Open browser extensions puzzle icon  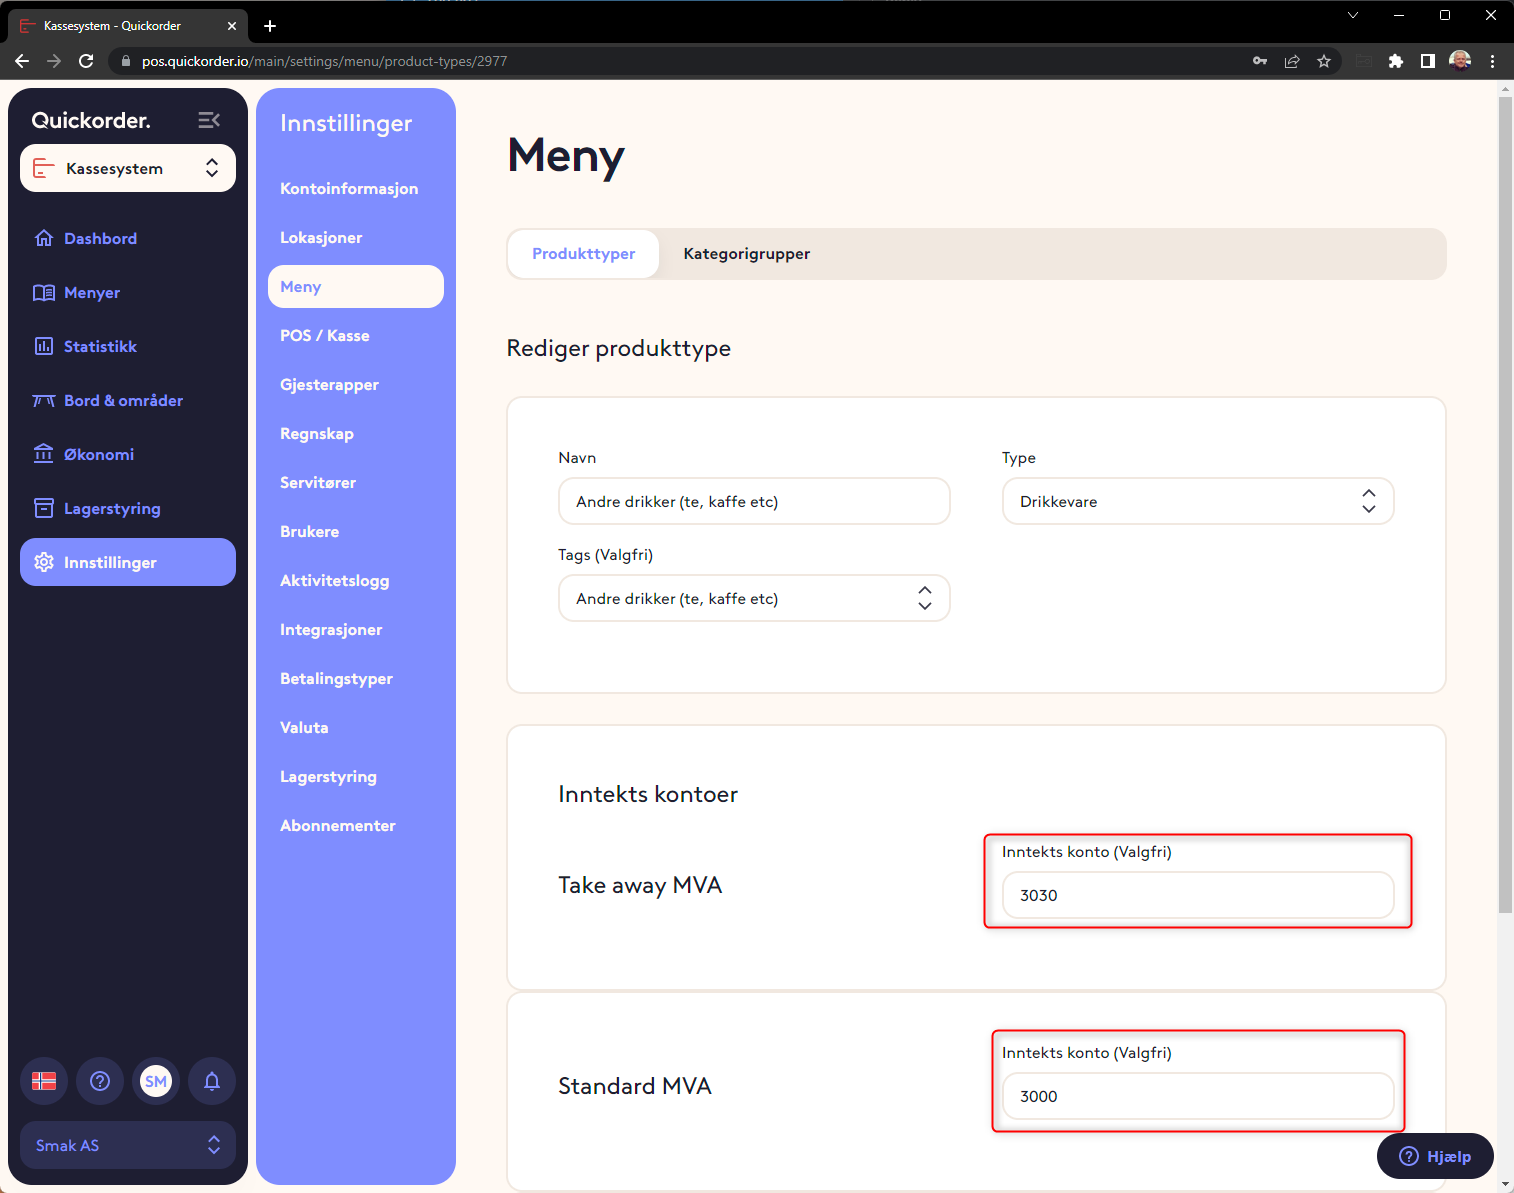point(1396,61)
